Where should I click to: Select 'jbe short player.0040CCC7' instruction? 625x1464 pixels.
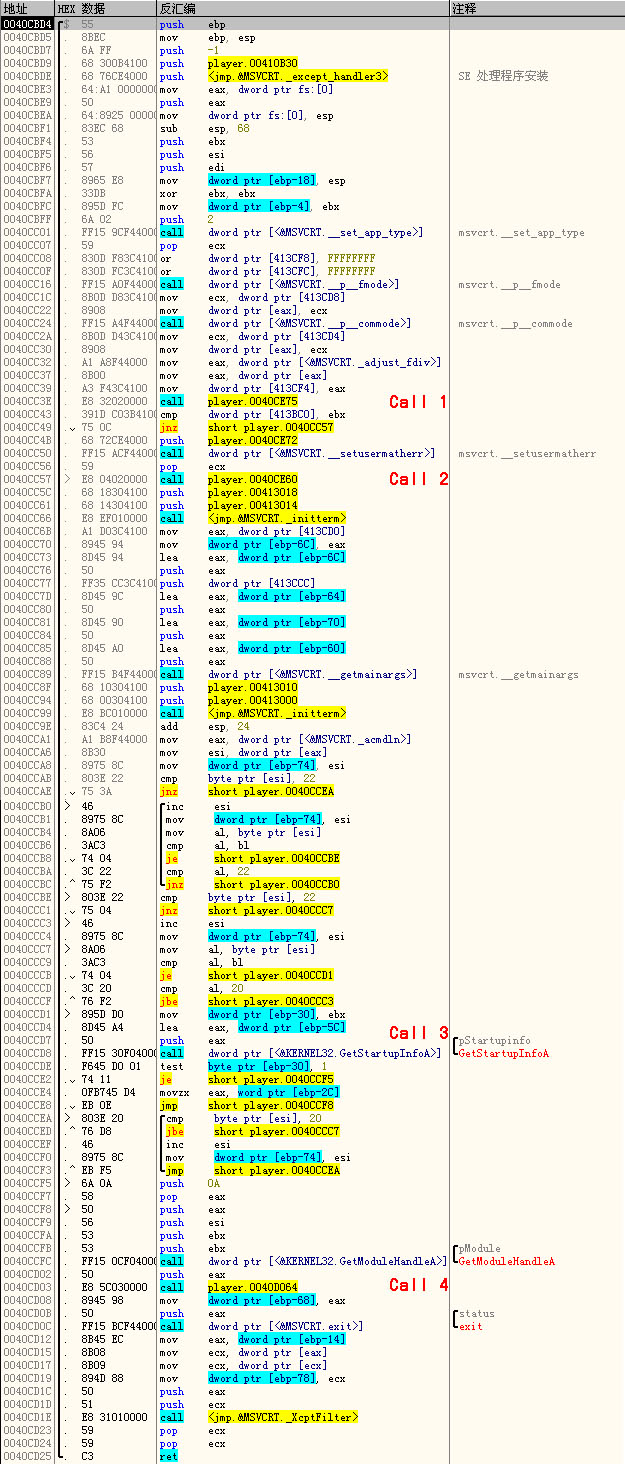pyautogui.click(x=252, y=1131)
